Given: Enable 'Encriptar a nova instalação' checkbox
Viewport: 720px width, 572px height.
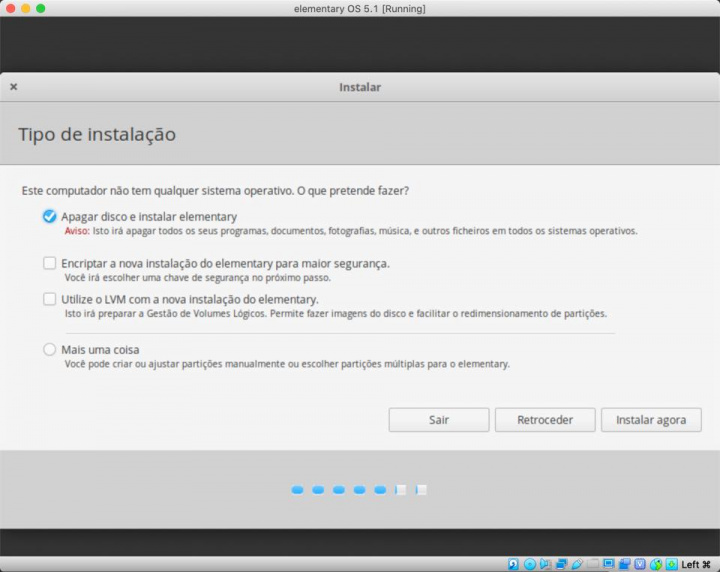Looking at the screenshot, I should [50, 263].
